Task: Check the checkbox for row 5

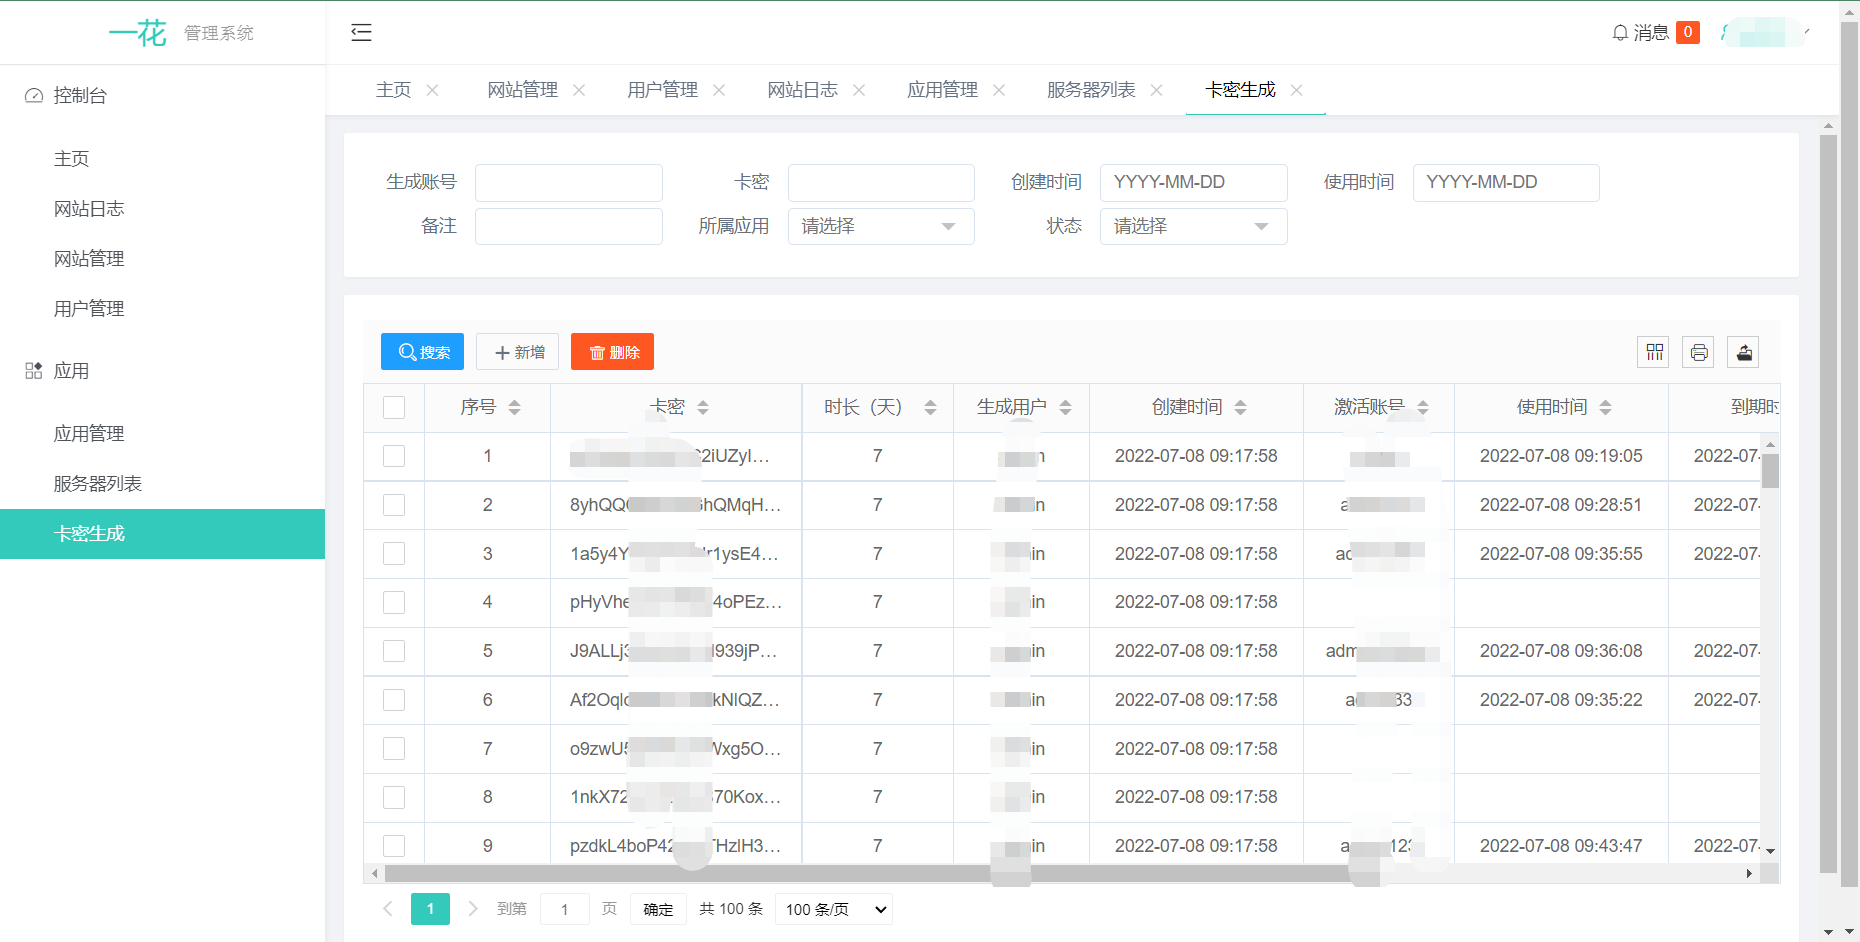Action: tap(394, 651)
